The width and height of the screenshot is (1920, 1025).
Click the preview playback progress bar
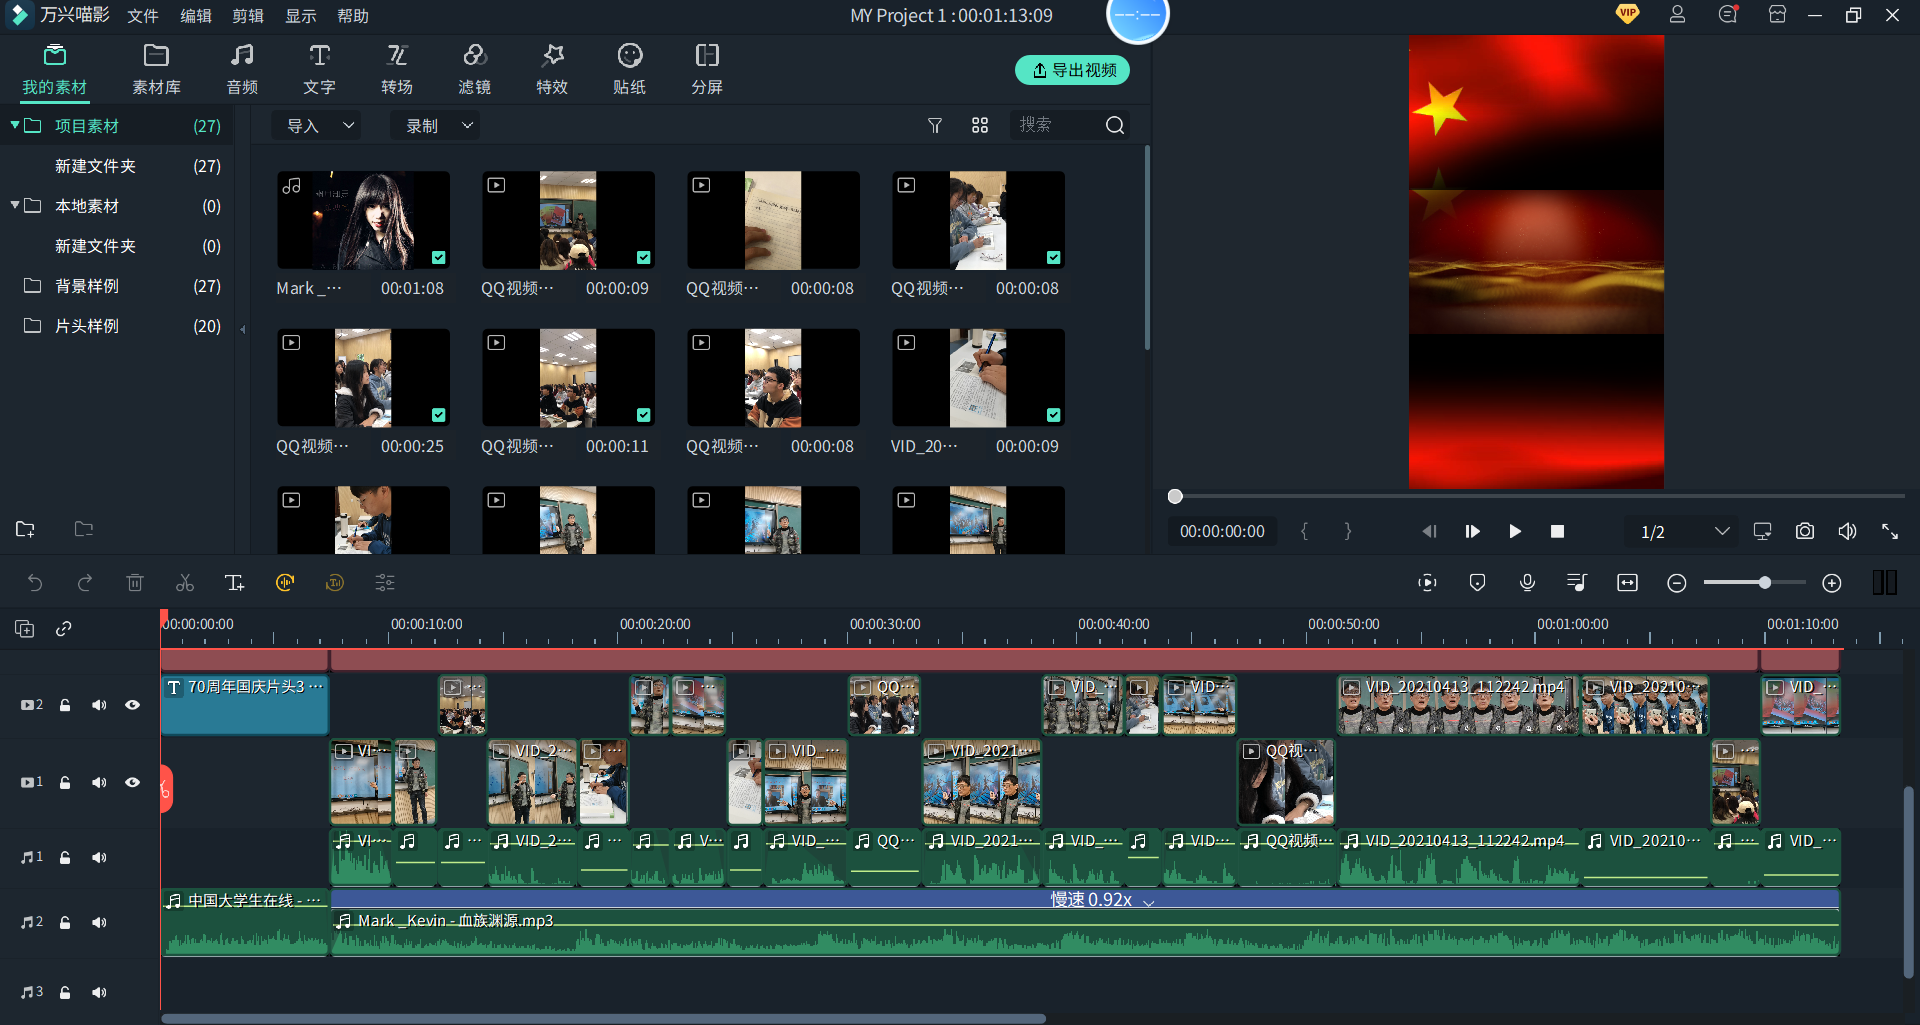click(1540, 496)
